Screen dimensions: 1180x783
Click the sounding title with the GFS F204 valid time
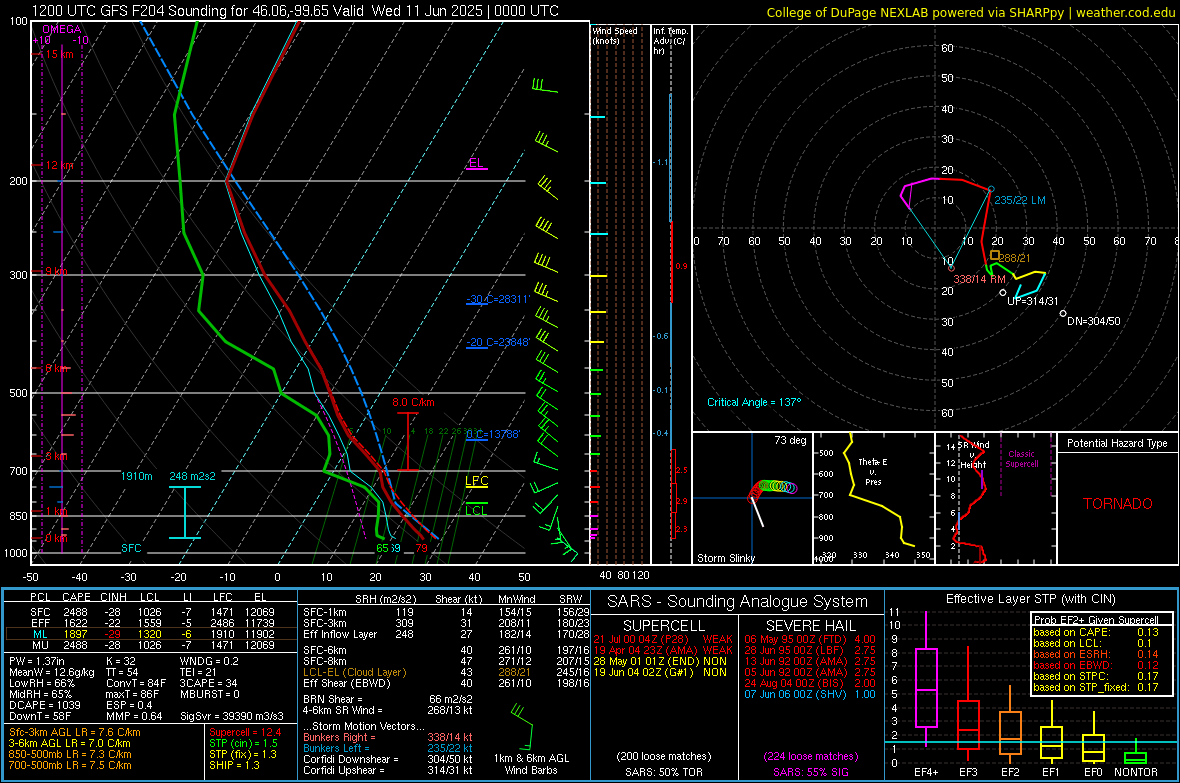(295, 11)
